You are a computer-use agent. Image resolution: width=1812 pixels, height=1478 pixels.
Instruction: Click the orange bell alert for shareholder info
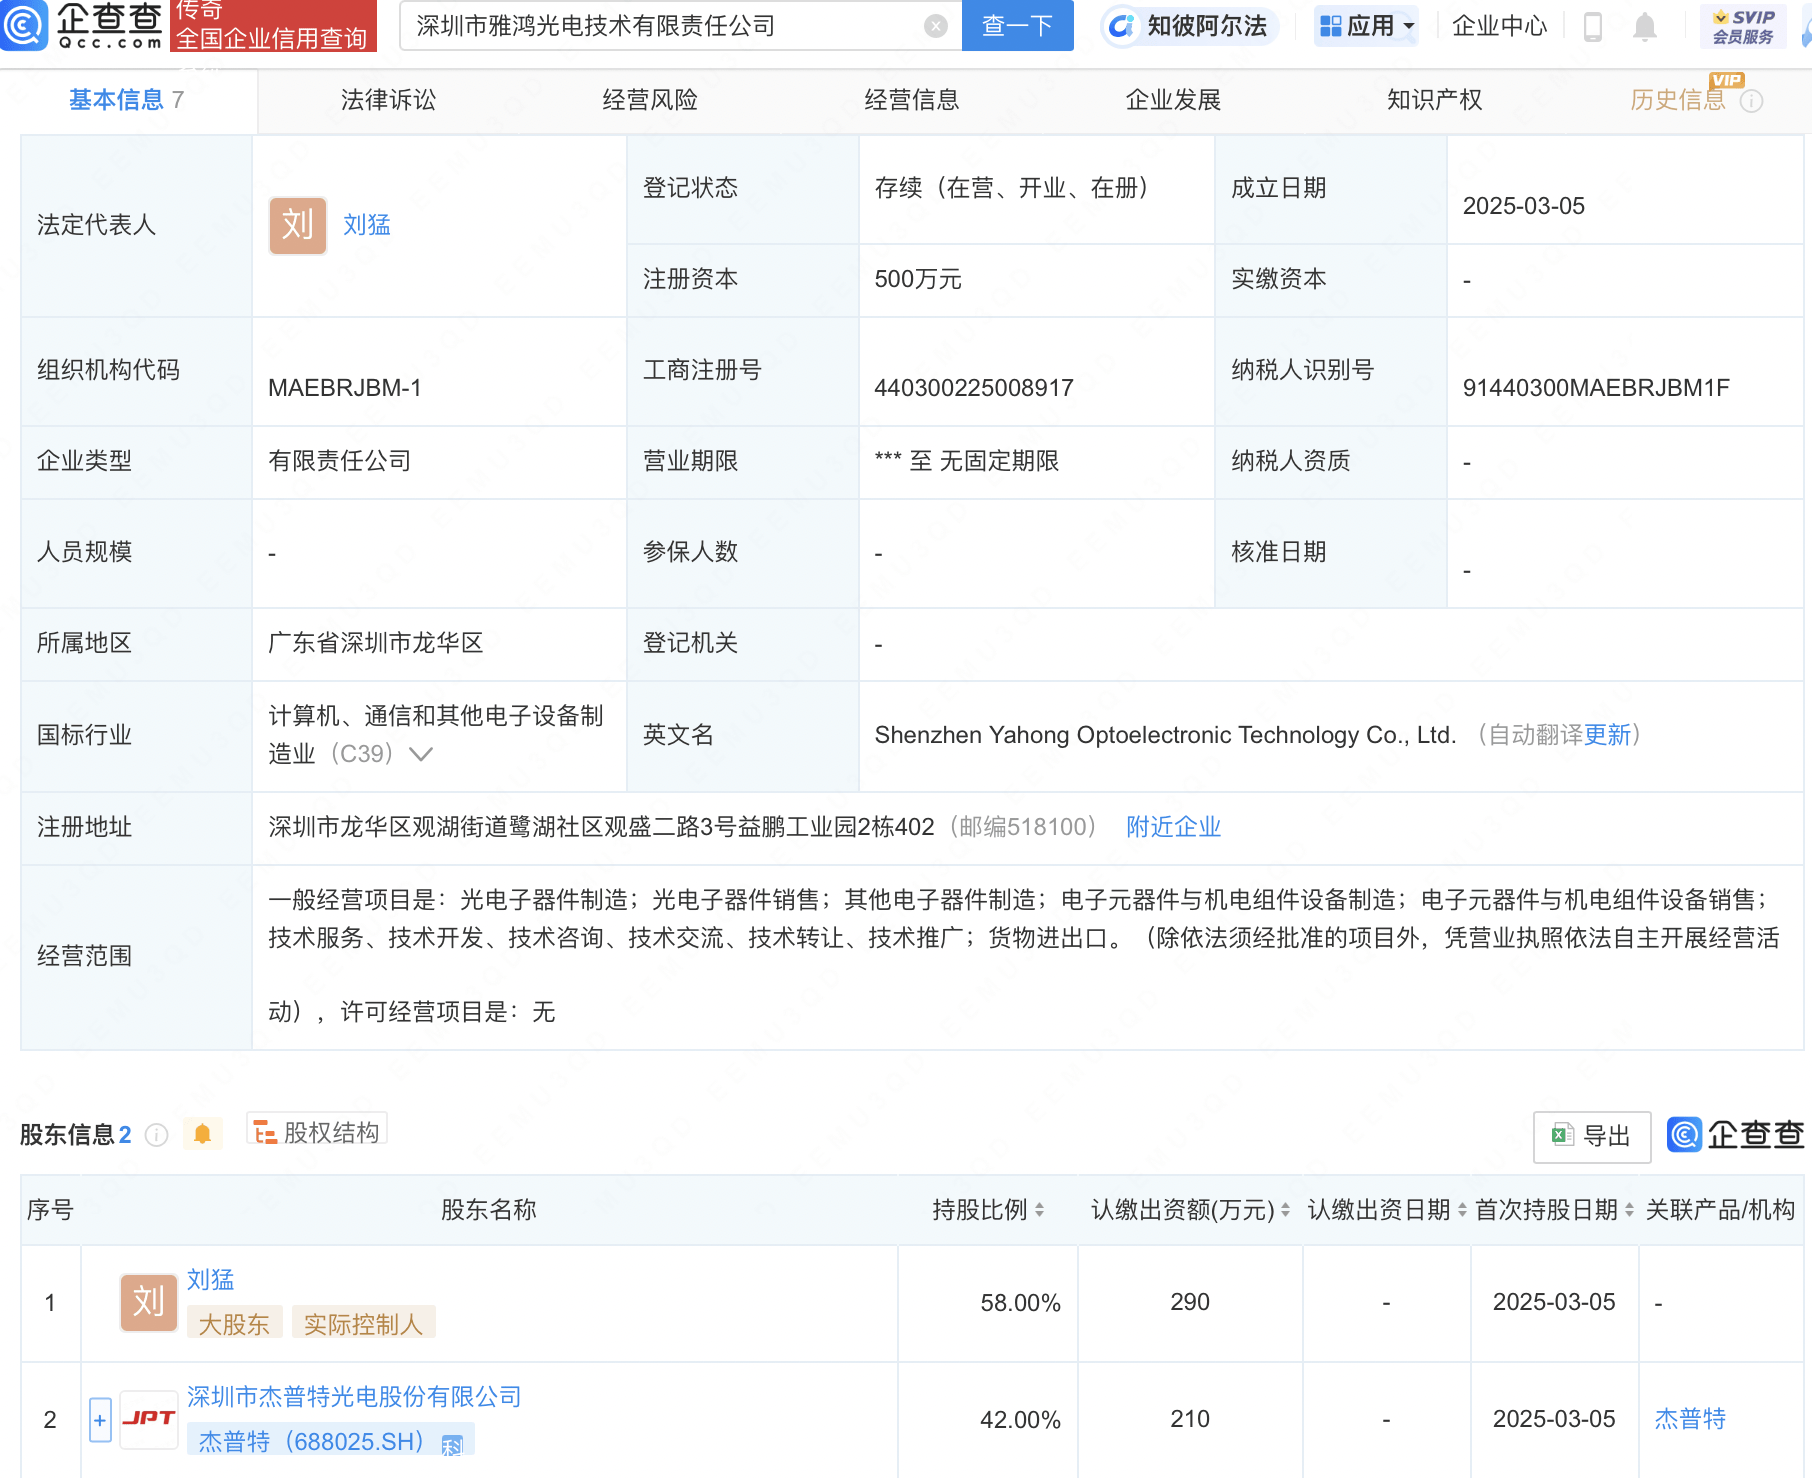coord(202,1134)
